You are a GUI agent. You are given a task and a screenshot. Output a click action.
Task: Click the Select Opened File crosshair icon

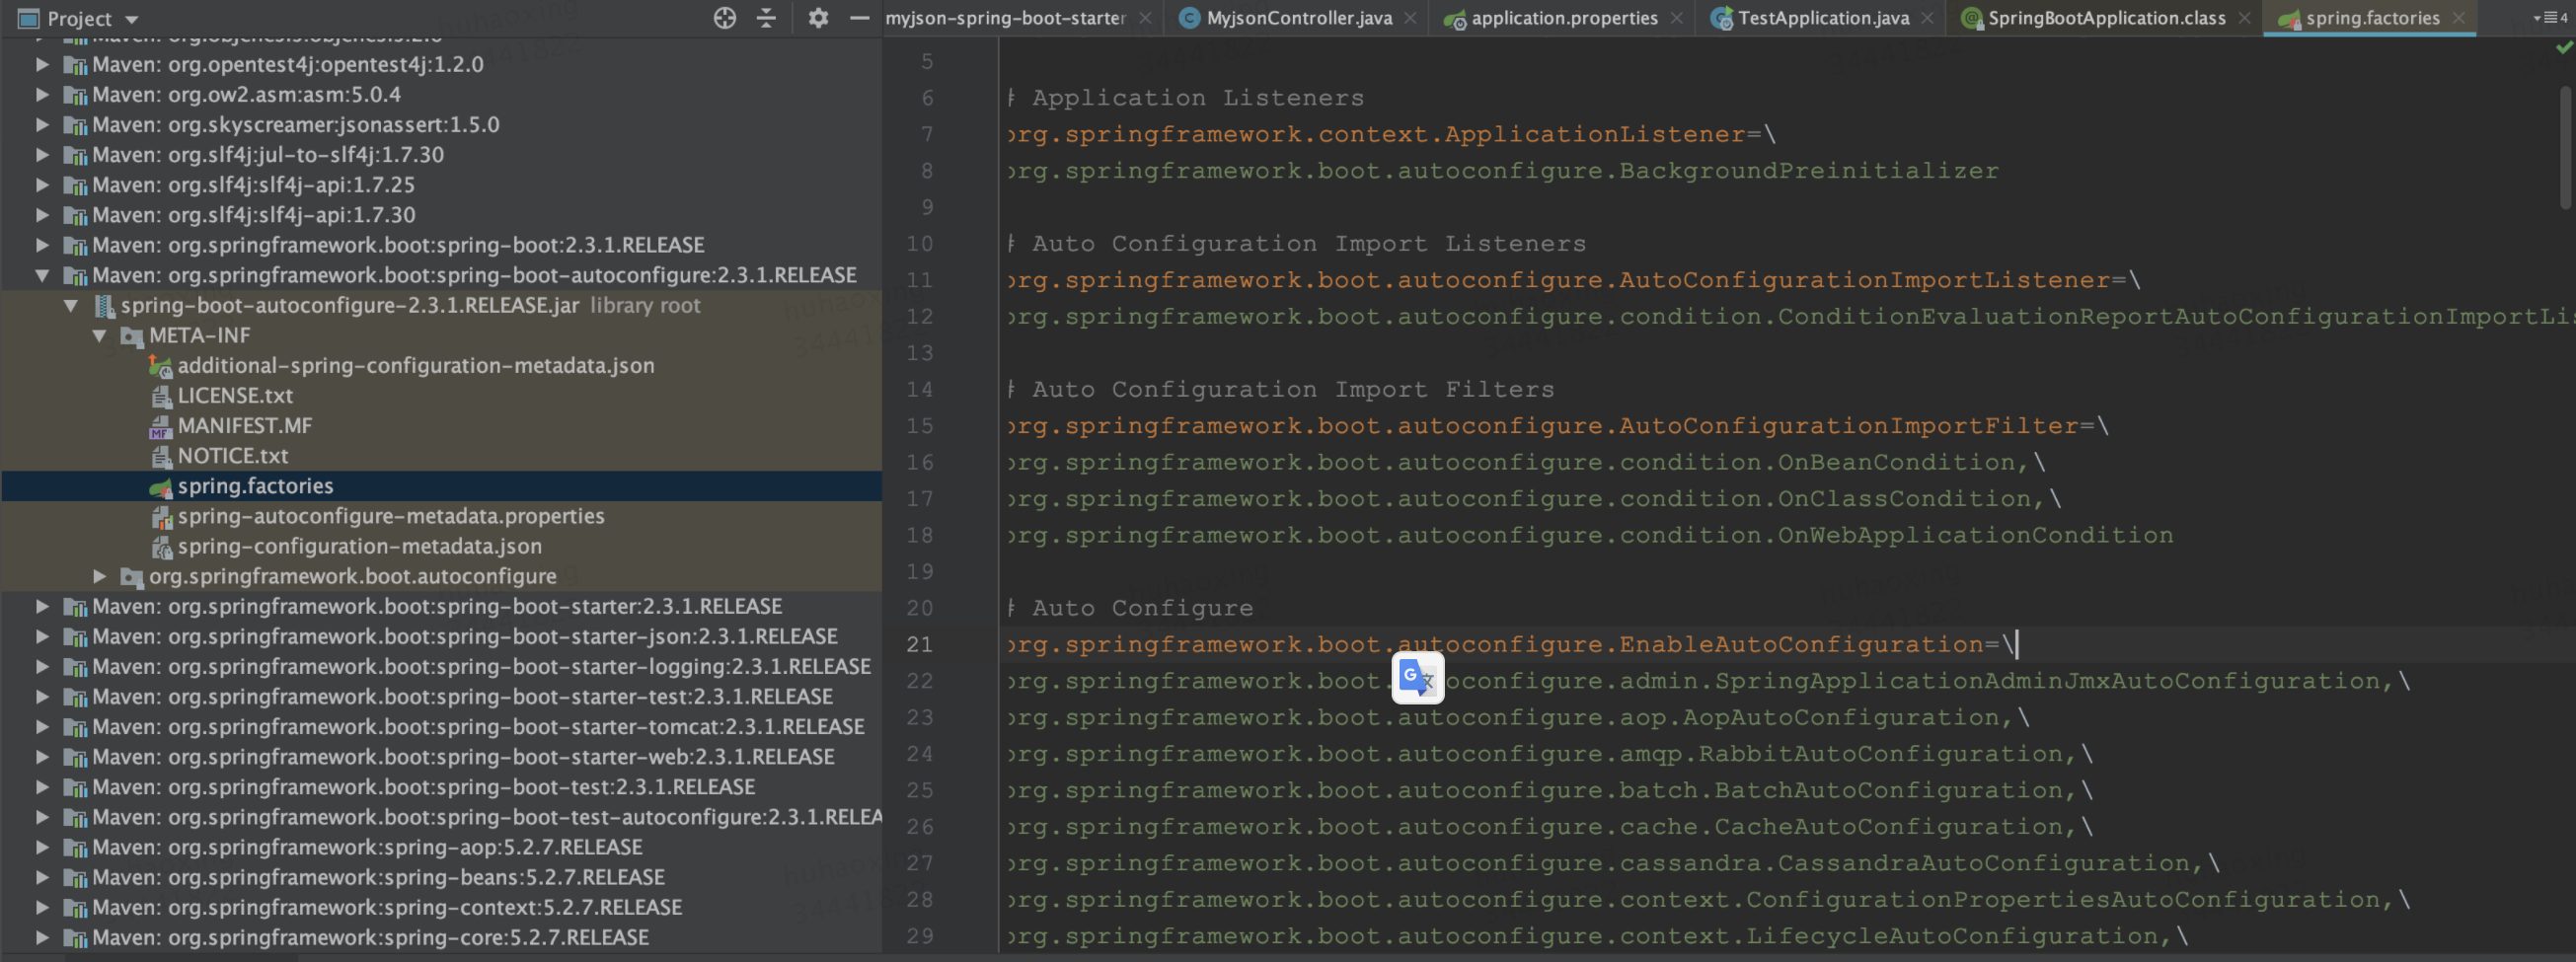click(x=723, y=18)
